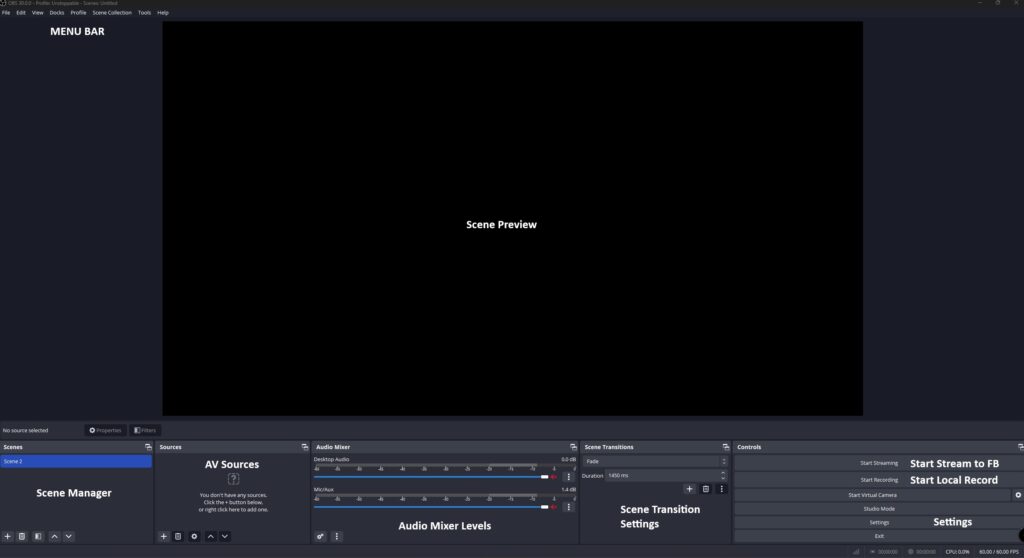Image resolution: width=1024 pixels, height=558 pixels.
Task: Open the View menu
Action: click(38, 12)
